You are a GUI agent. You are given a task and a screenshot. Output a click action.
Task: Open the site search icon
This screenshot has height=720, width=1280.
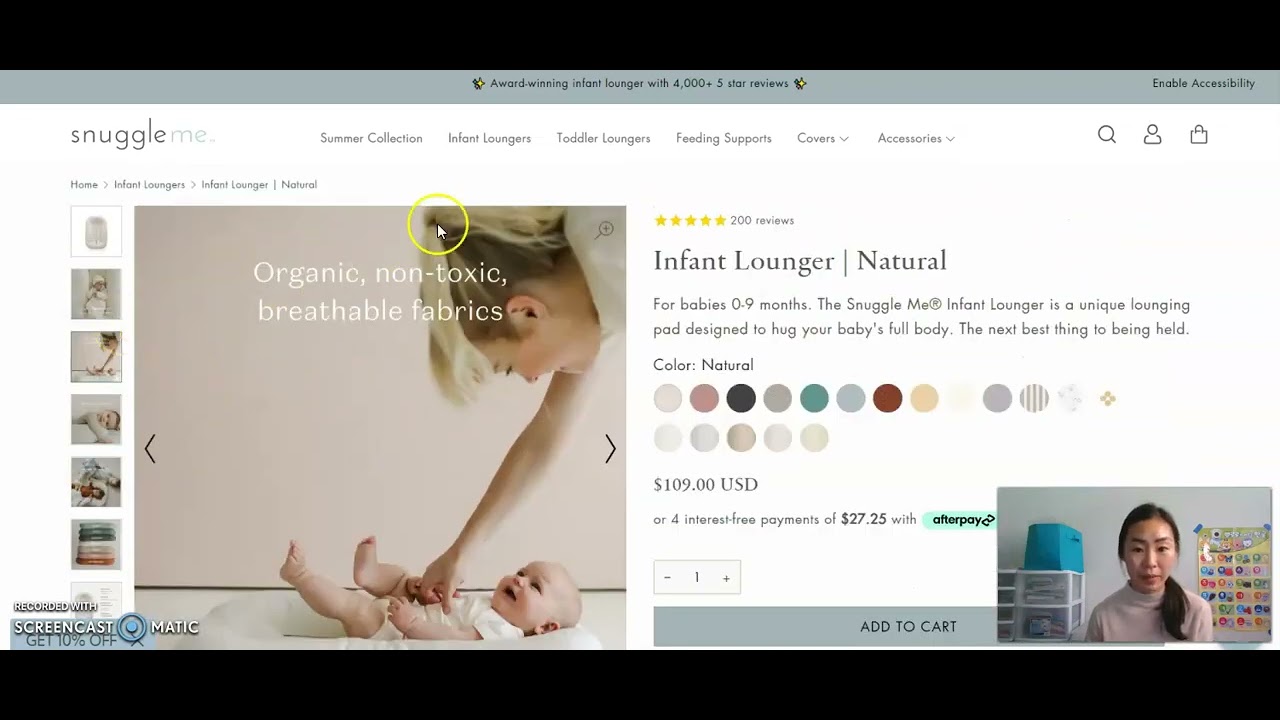(x=1106, y=135)
